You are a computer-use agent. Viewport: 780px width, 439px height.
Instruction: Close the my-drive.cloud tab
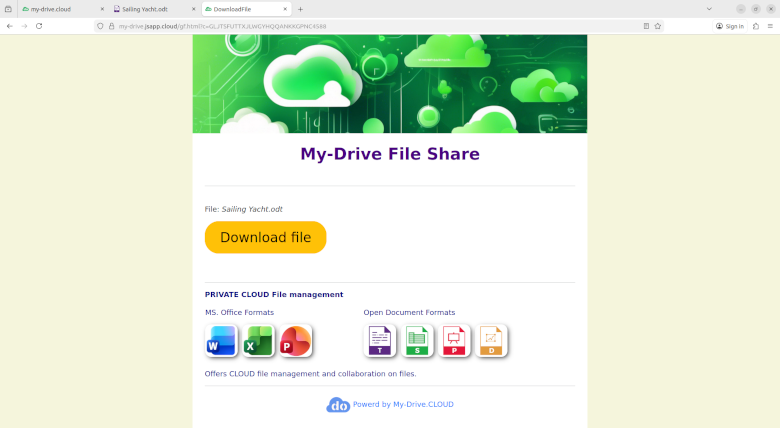click(x=102, y=9)
